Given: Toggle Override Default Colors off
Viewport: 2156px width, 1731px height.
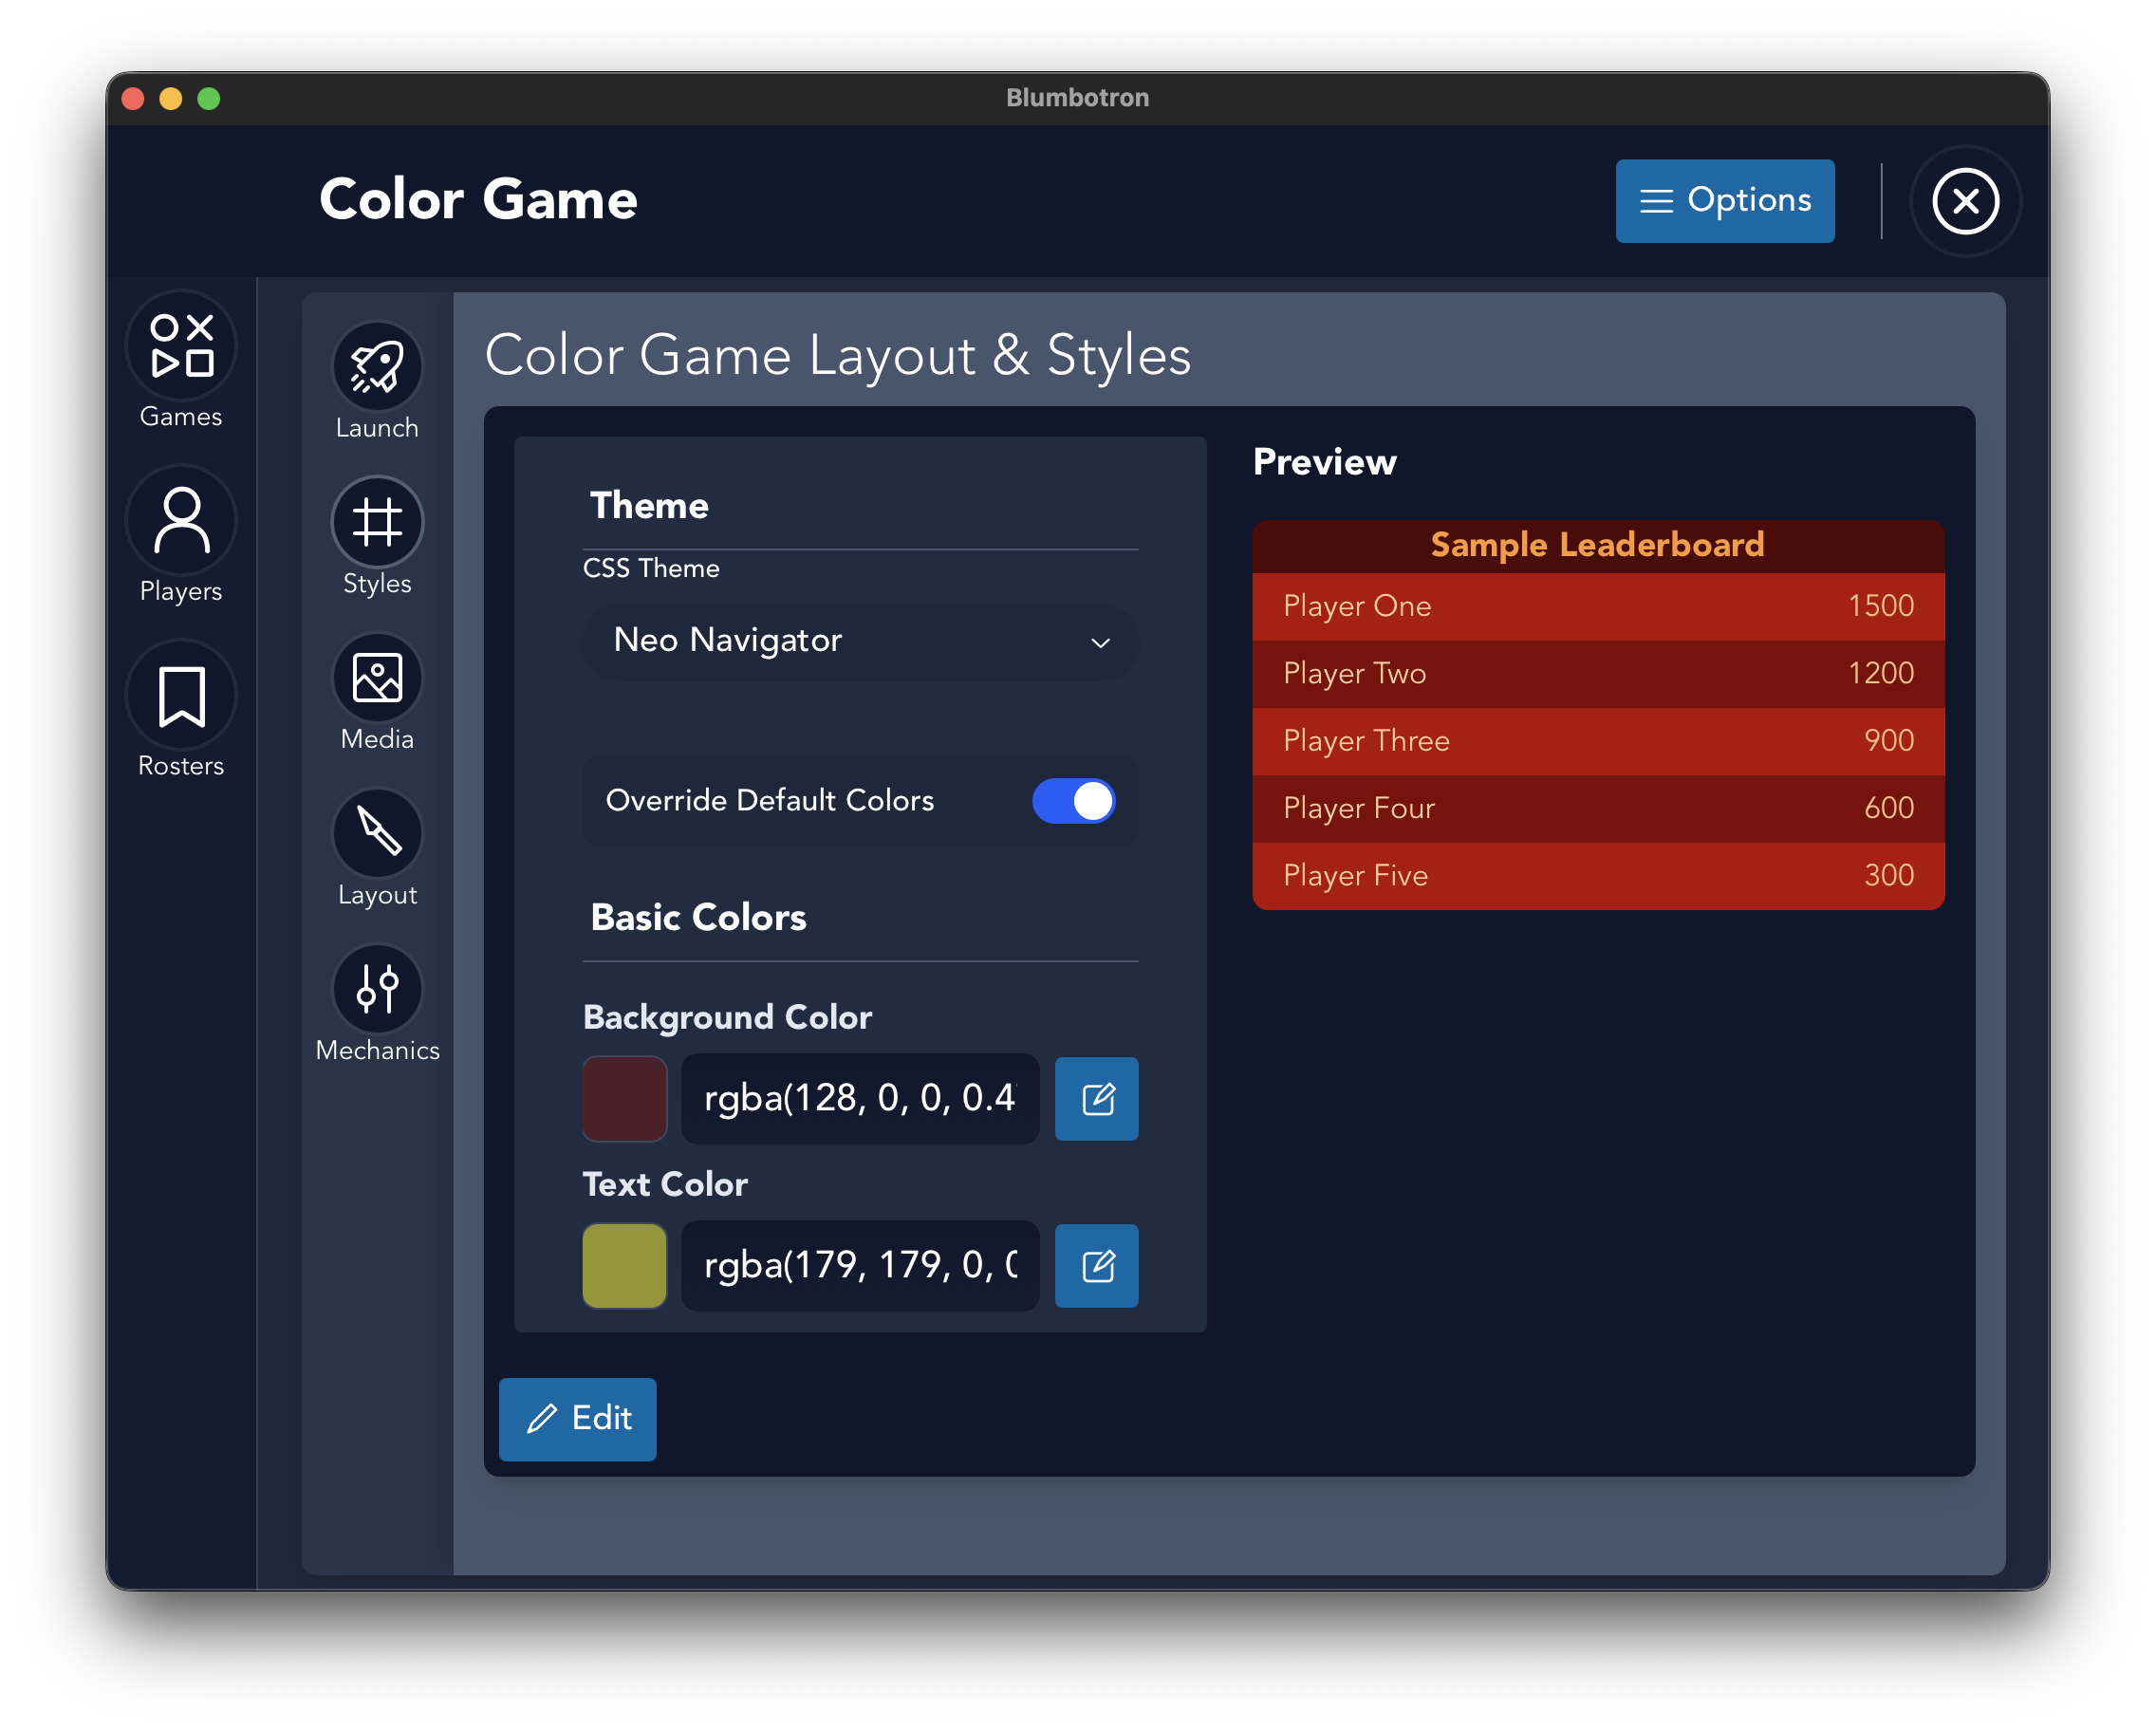Looking at the screenshot, I should pyautogui.click(x=1074, y=800).
